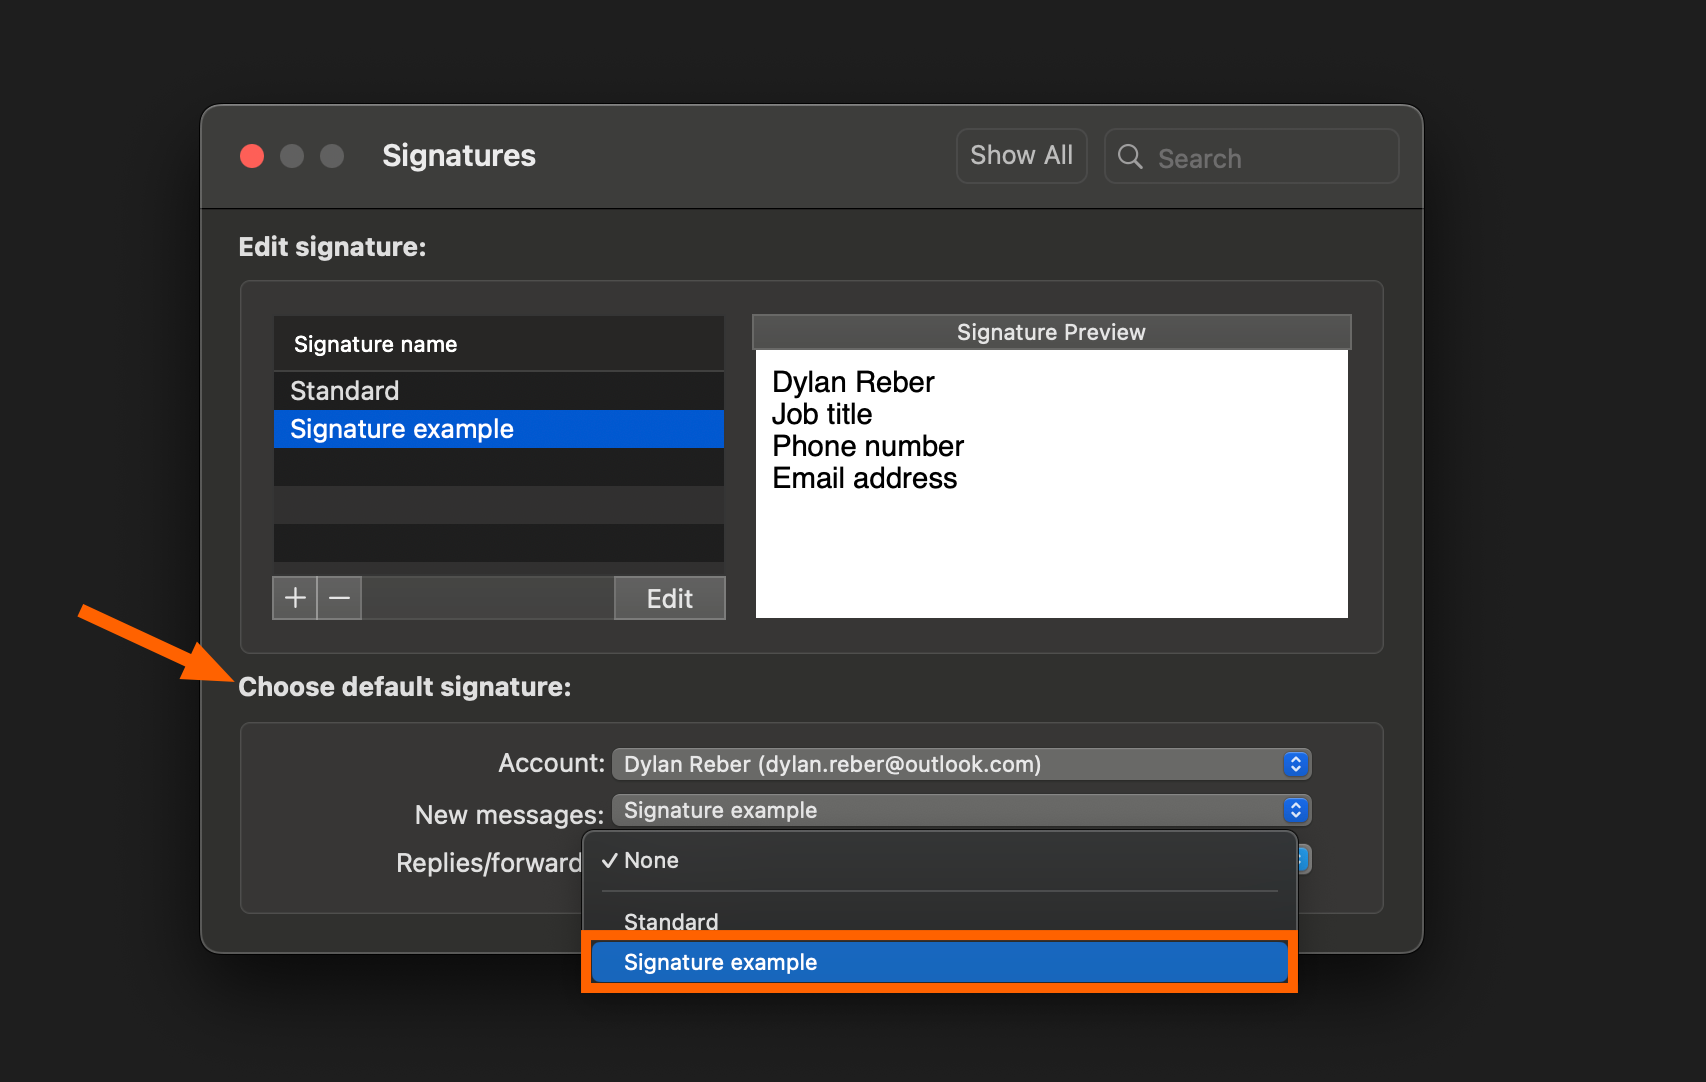Click inside the Signature Preview pane
Image resolution: width=1706 pixels, height=1082 pixels.
1051,484
